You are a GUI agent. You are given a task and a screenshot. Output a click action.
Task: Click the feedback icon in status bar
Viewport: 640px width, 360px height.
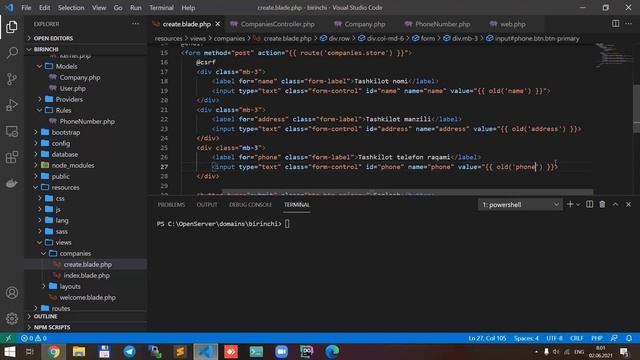click(x=614, y=338)
